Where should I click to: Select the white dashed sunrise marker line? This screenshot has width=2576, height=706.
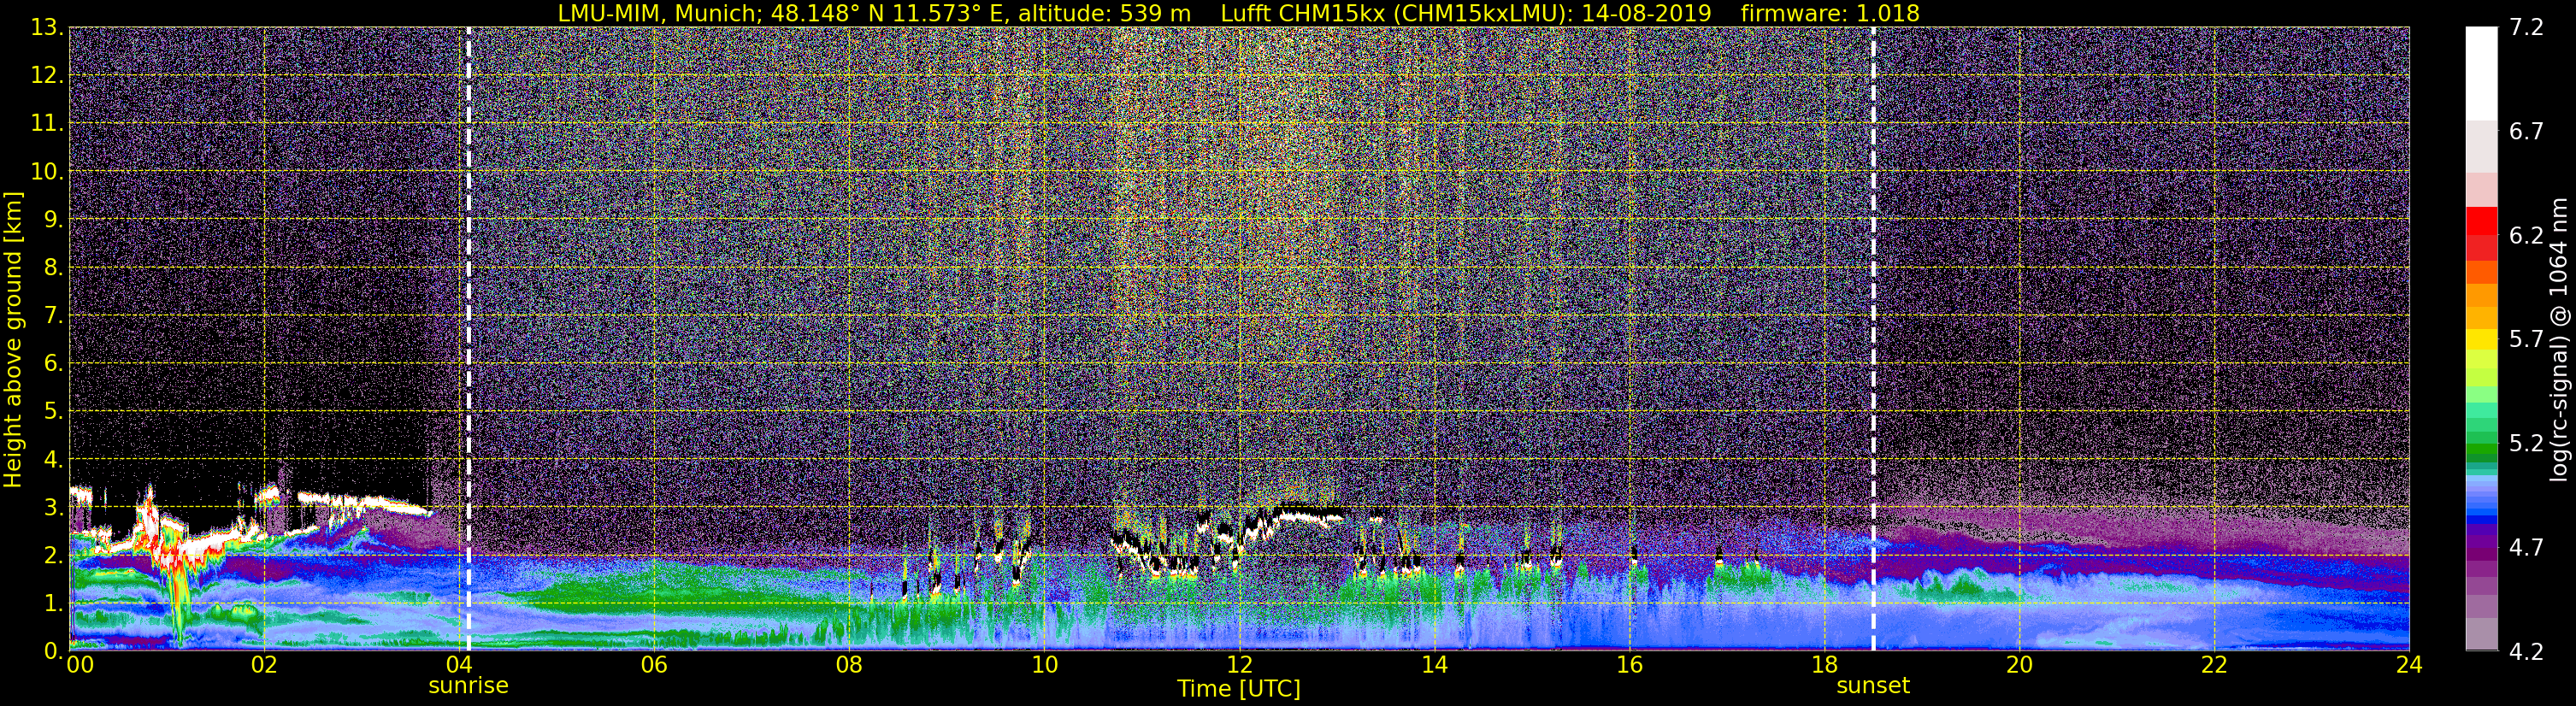pyautogui.click(x=468, y=339)
